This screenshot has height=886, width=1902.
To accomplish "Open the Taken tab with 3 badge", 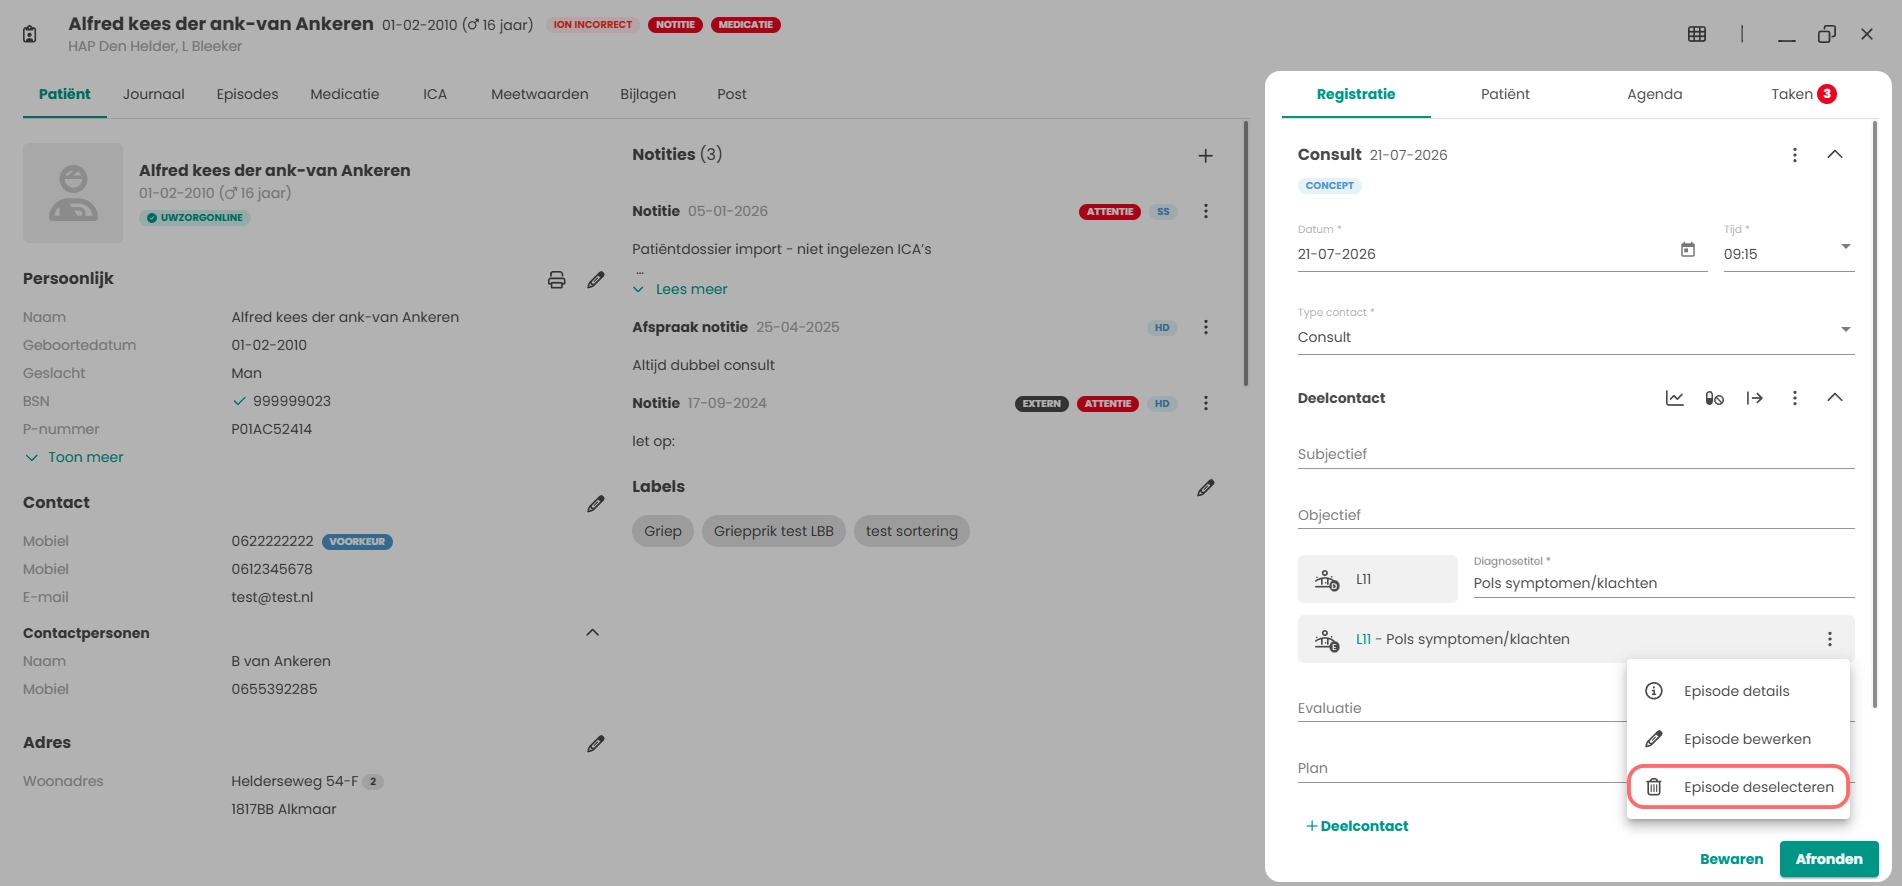I will [1804, 94].
